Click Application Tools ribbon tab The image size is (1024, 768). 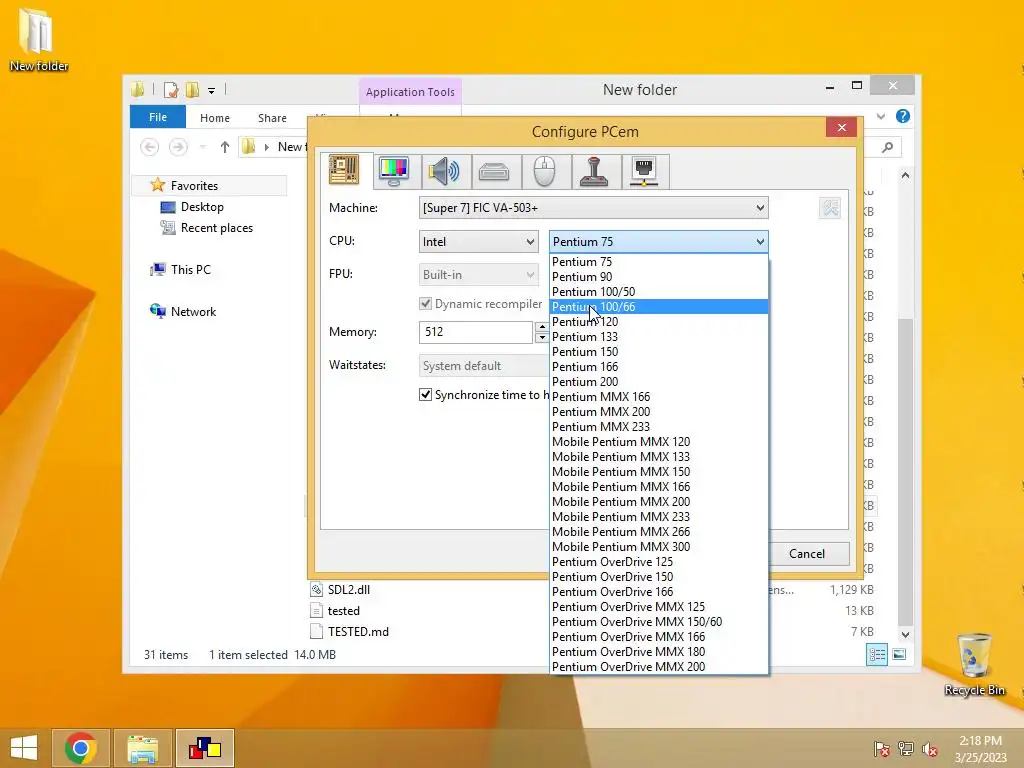pos(410,92)
